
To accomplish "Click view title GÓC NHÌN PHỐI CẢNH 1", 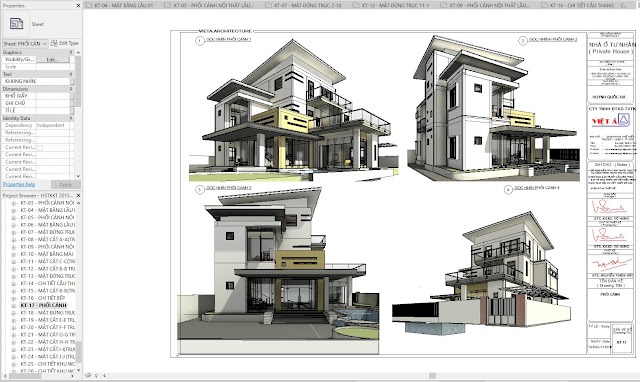I will click(x=229, y=40).
